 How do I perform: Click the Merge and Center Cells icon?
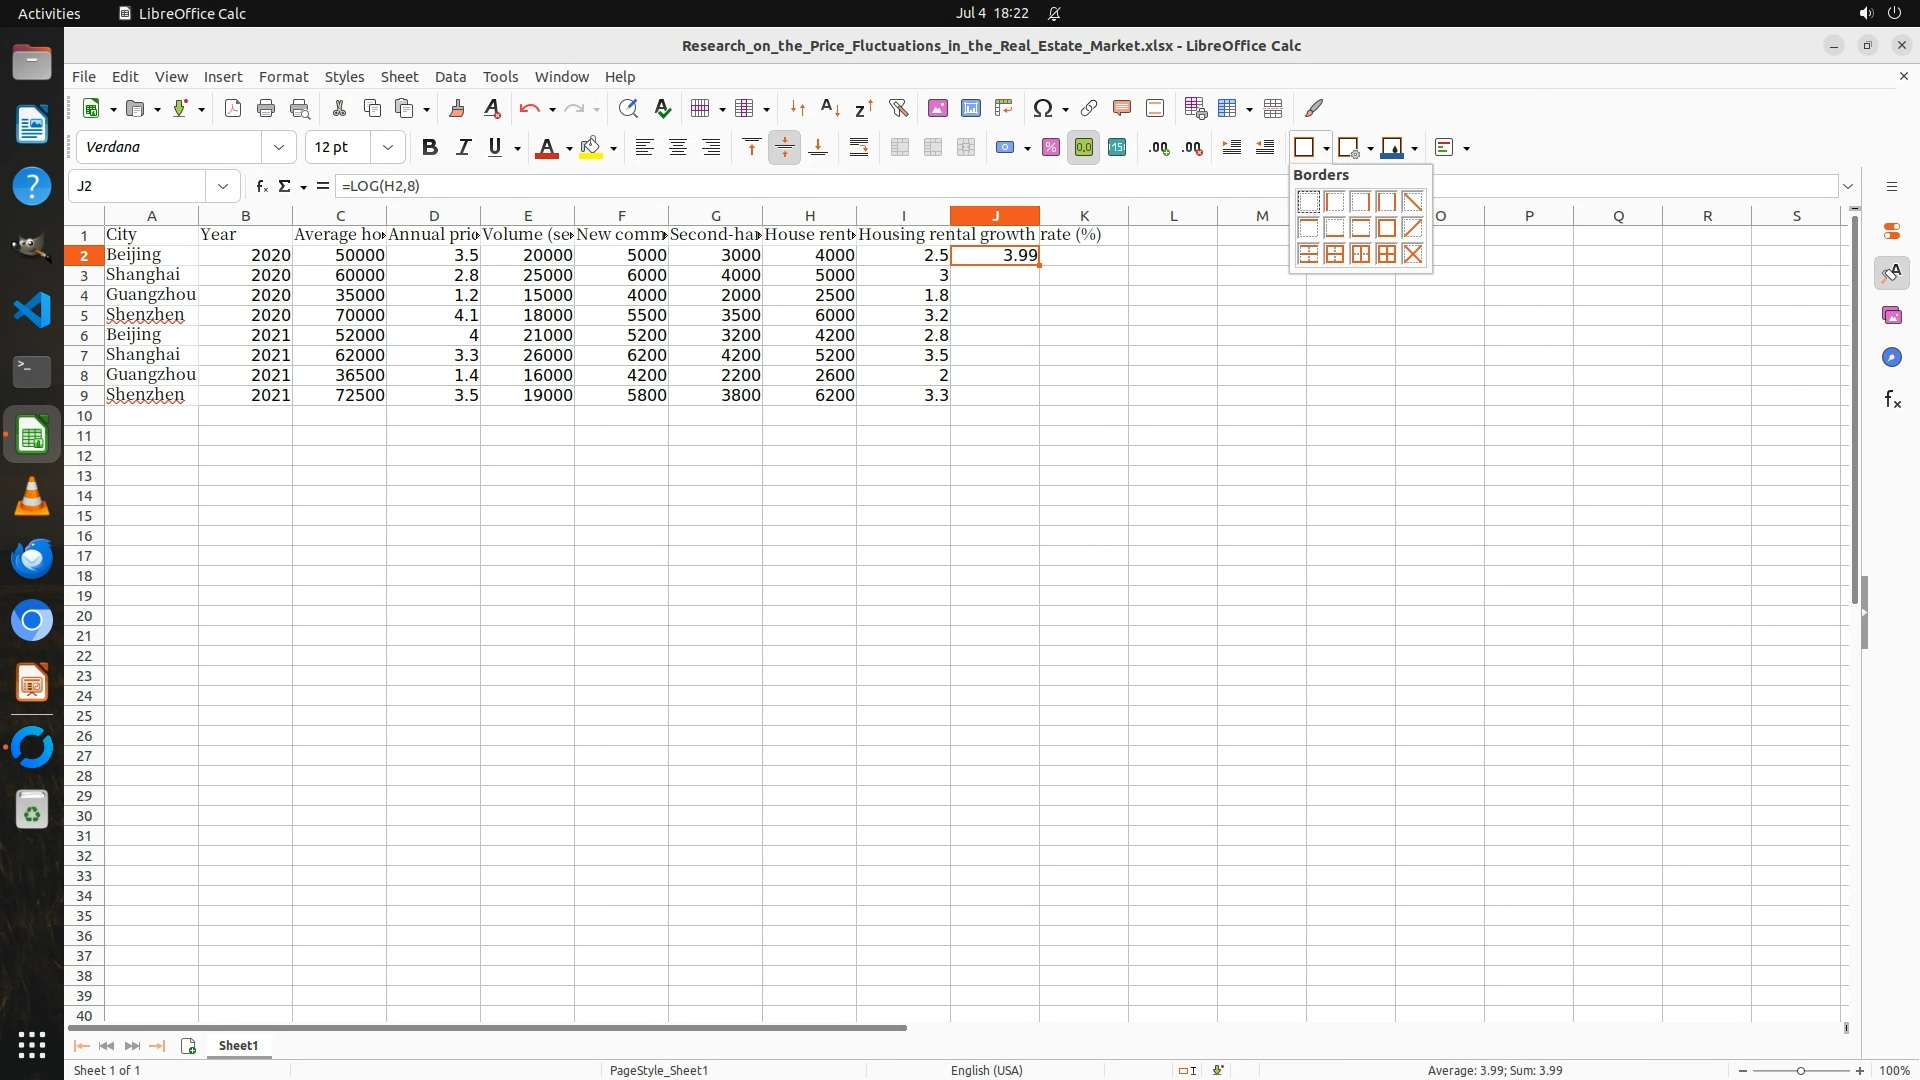click(x=900, y=148)
